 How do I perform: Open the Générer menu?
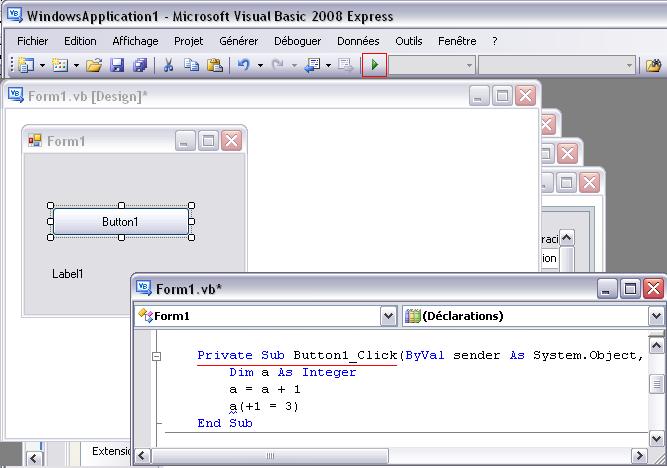(x=239, y=41)
